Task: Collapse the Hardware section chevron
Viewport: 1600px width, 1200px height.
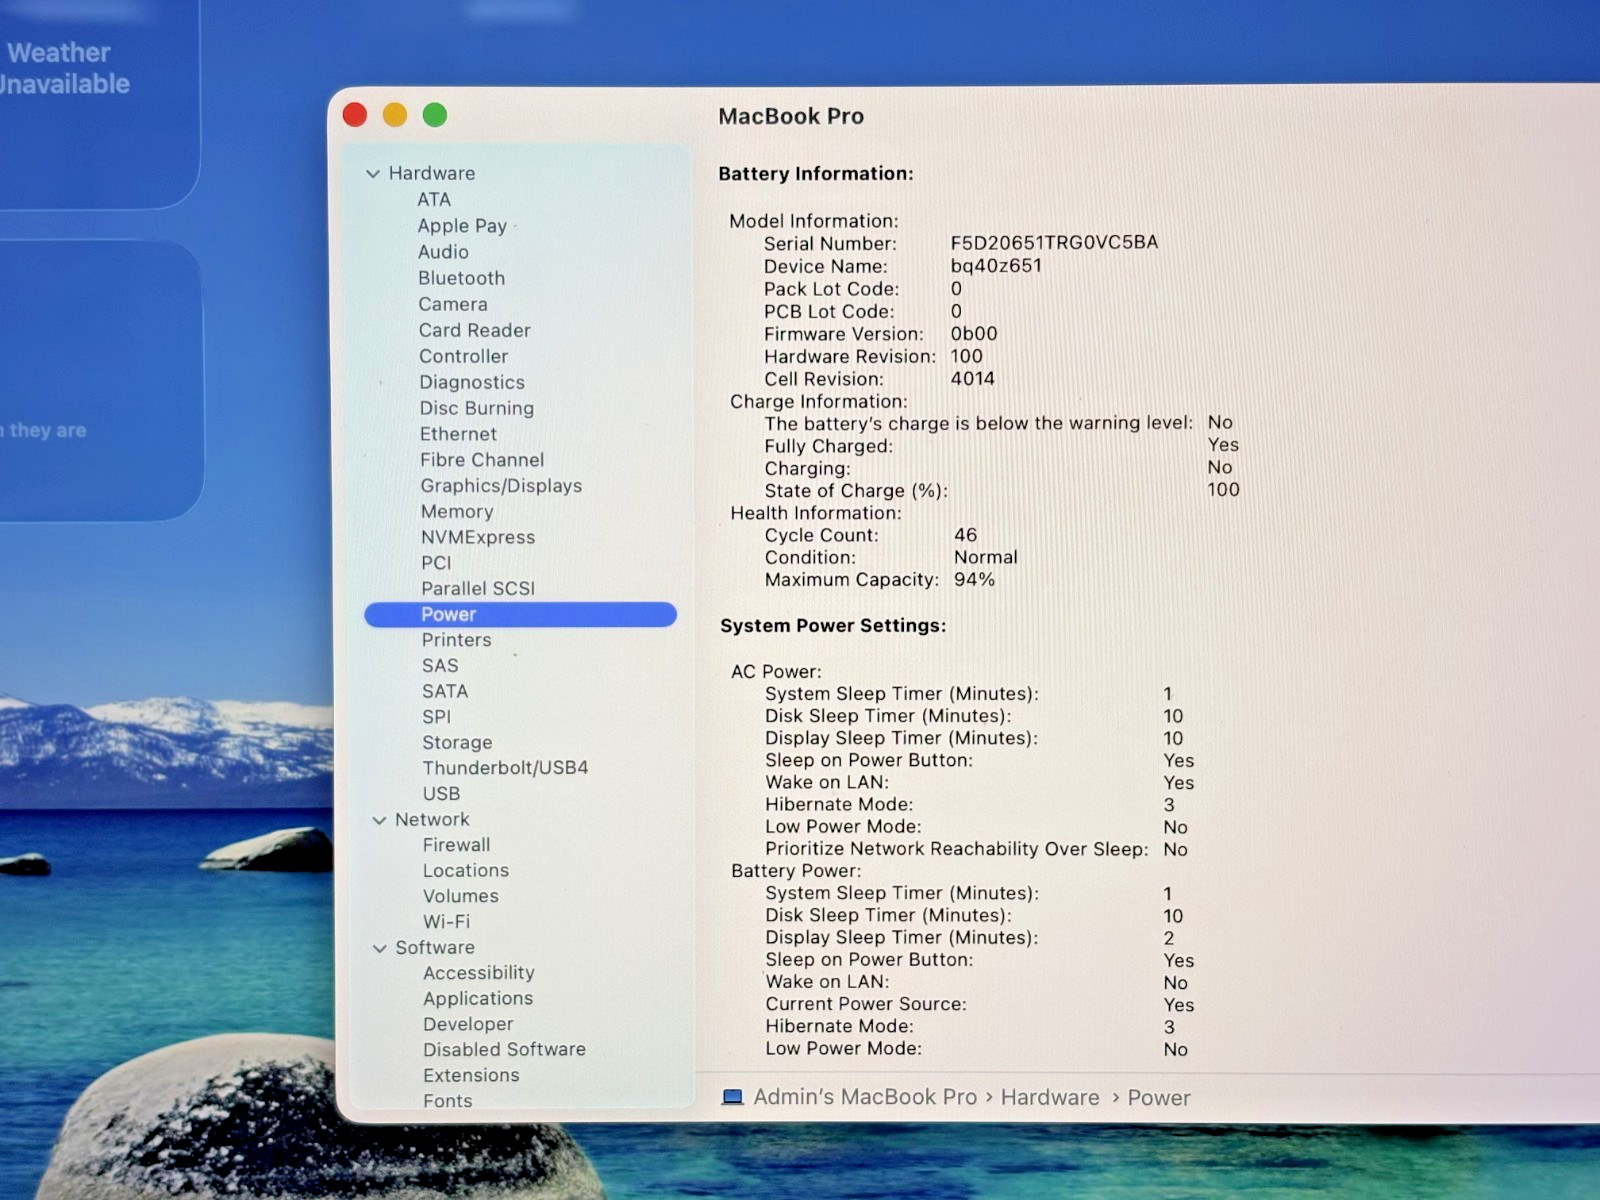Action: (373, 174)
